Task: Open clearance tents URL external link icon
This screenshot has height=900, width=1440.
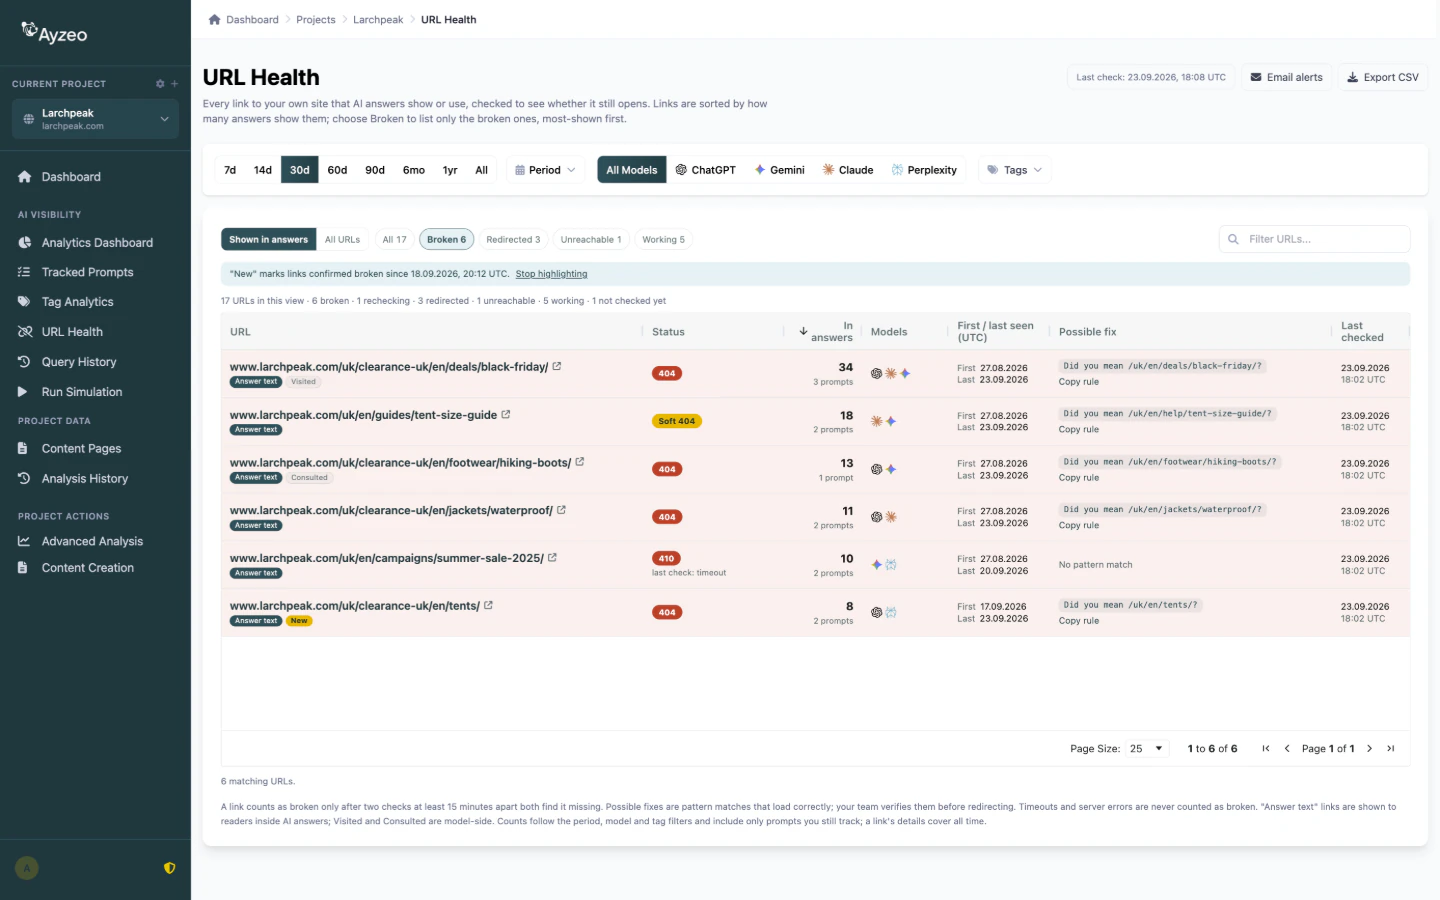Action: pos(488,605)
